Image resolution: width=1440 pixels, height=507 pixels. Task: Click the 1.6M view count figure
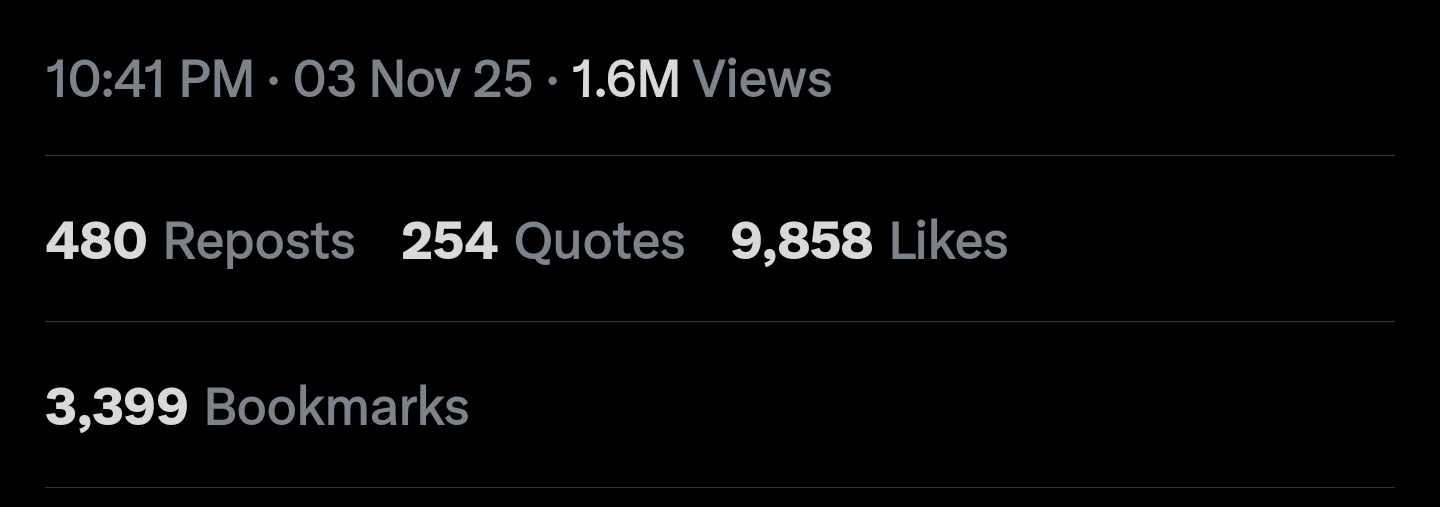pos(626,80)
